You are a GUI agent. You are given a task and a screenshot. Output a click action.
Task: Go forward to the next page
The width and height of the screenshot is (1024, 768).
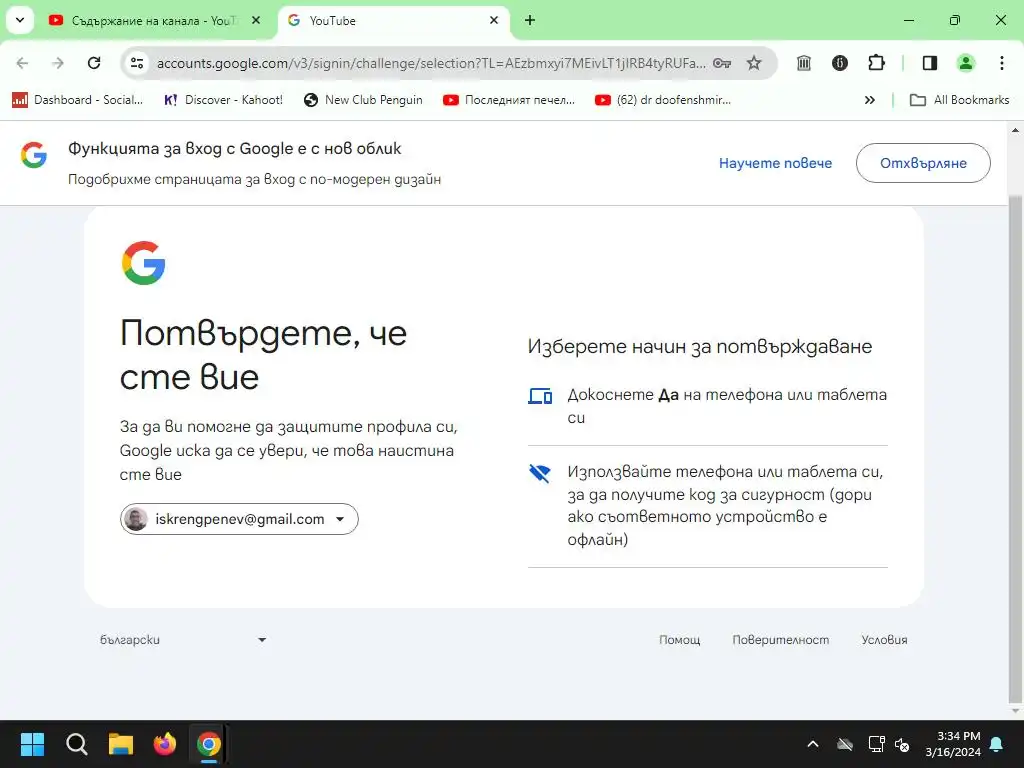(58, 63)
